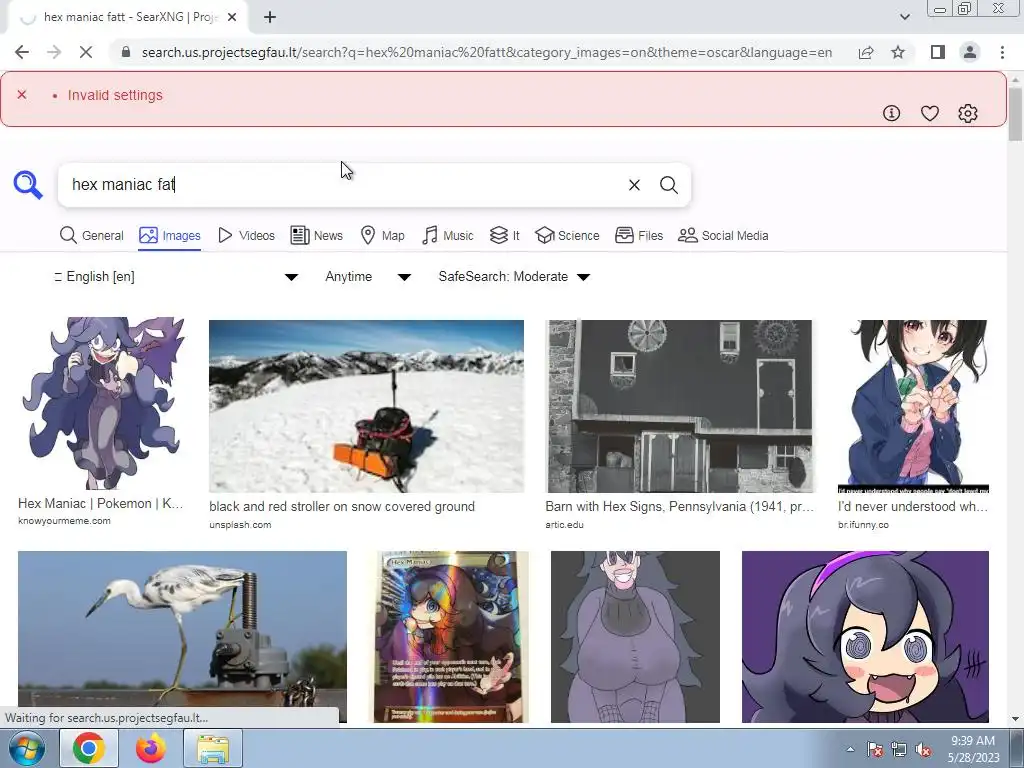Click the br.ifunny.co source text
Viewport: 1024px width, 768px height.
[x=863, y=525]
